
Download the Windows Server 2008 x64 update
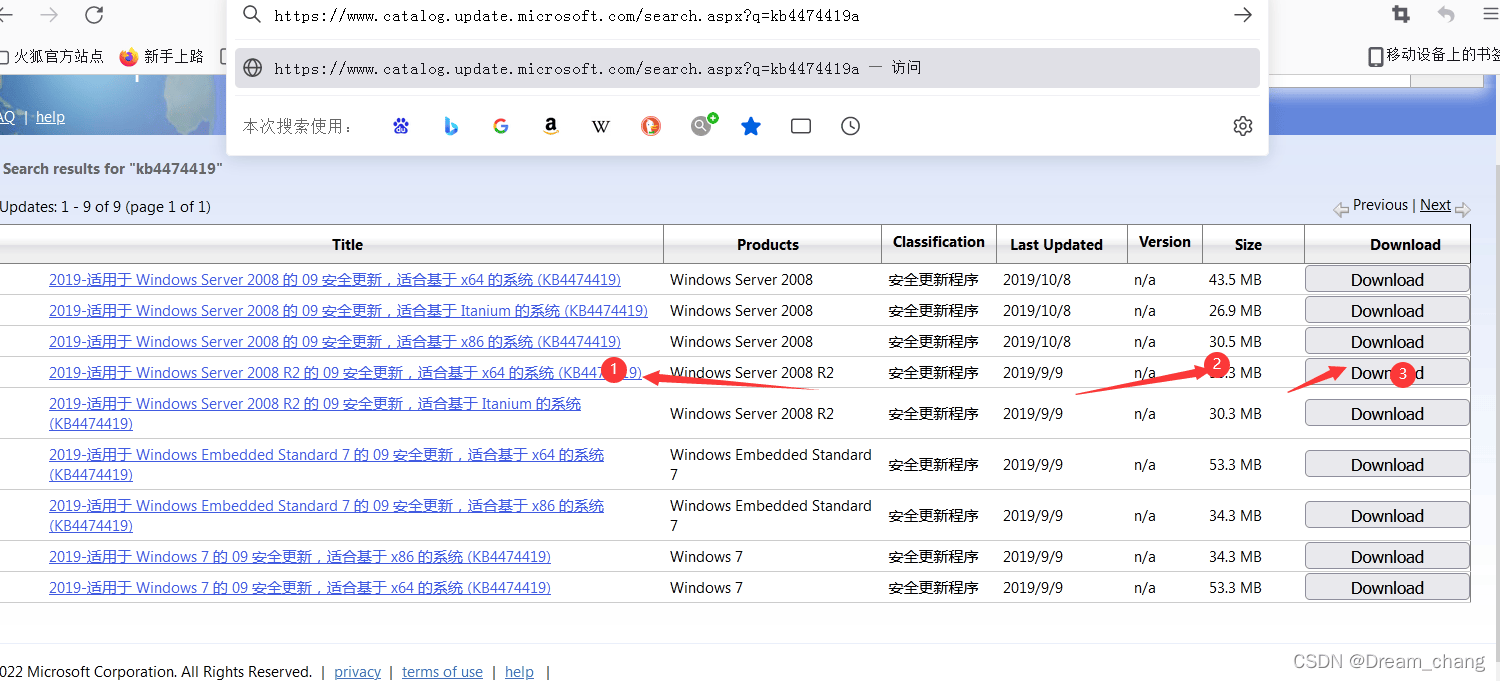[1387, 280]
